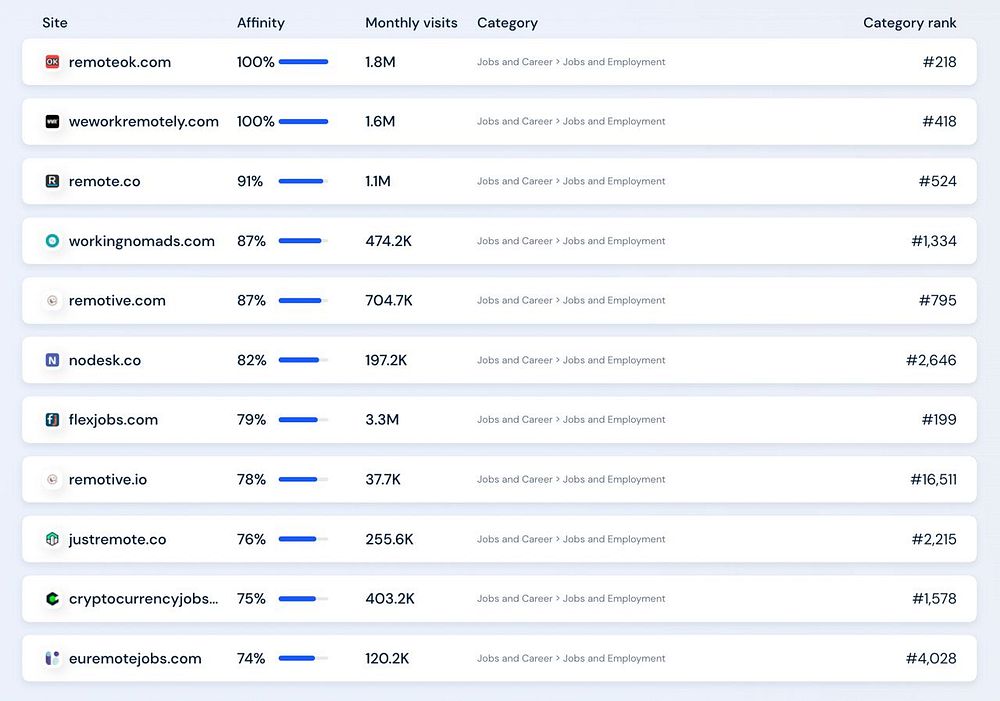Click the Monthly visits column header
The height and width of the screenshot is (701, 1000).
[411, 23]
